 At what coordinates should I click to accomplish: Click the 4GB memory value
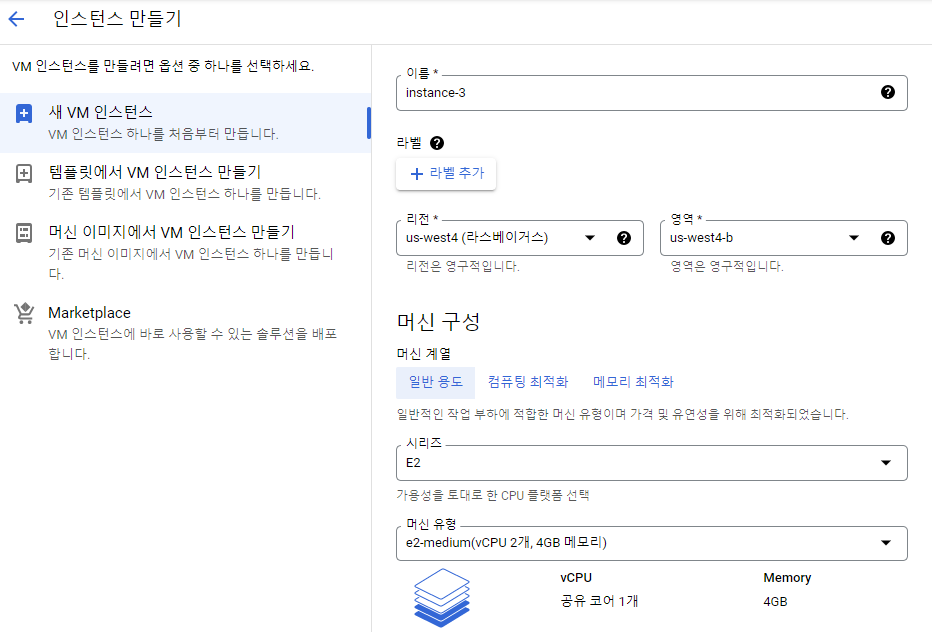pos(775,602)
